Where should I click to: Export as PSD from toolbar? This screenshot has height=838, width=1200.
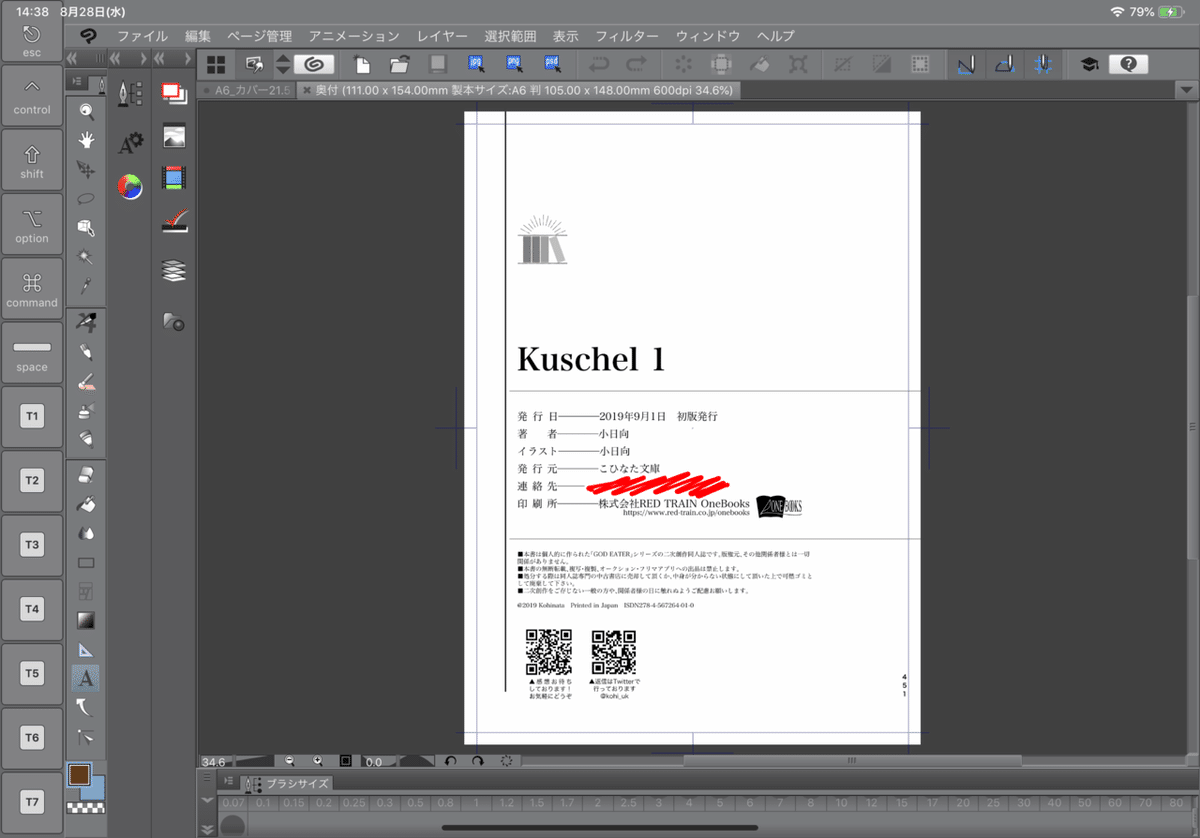(551, 64)
